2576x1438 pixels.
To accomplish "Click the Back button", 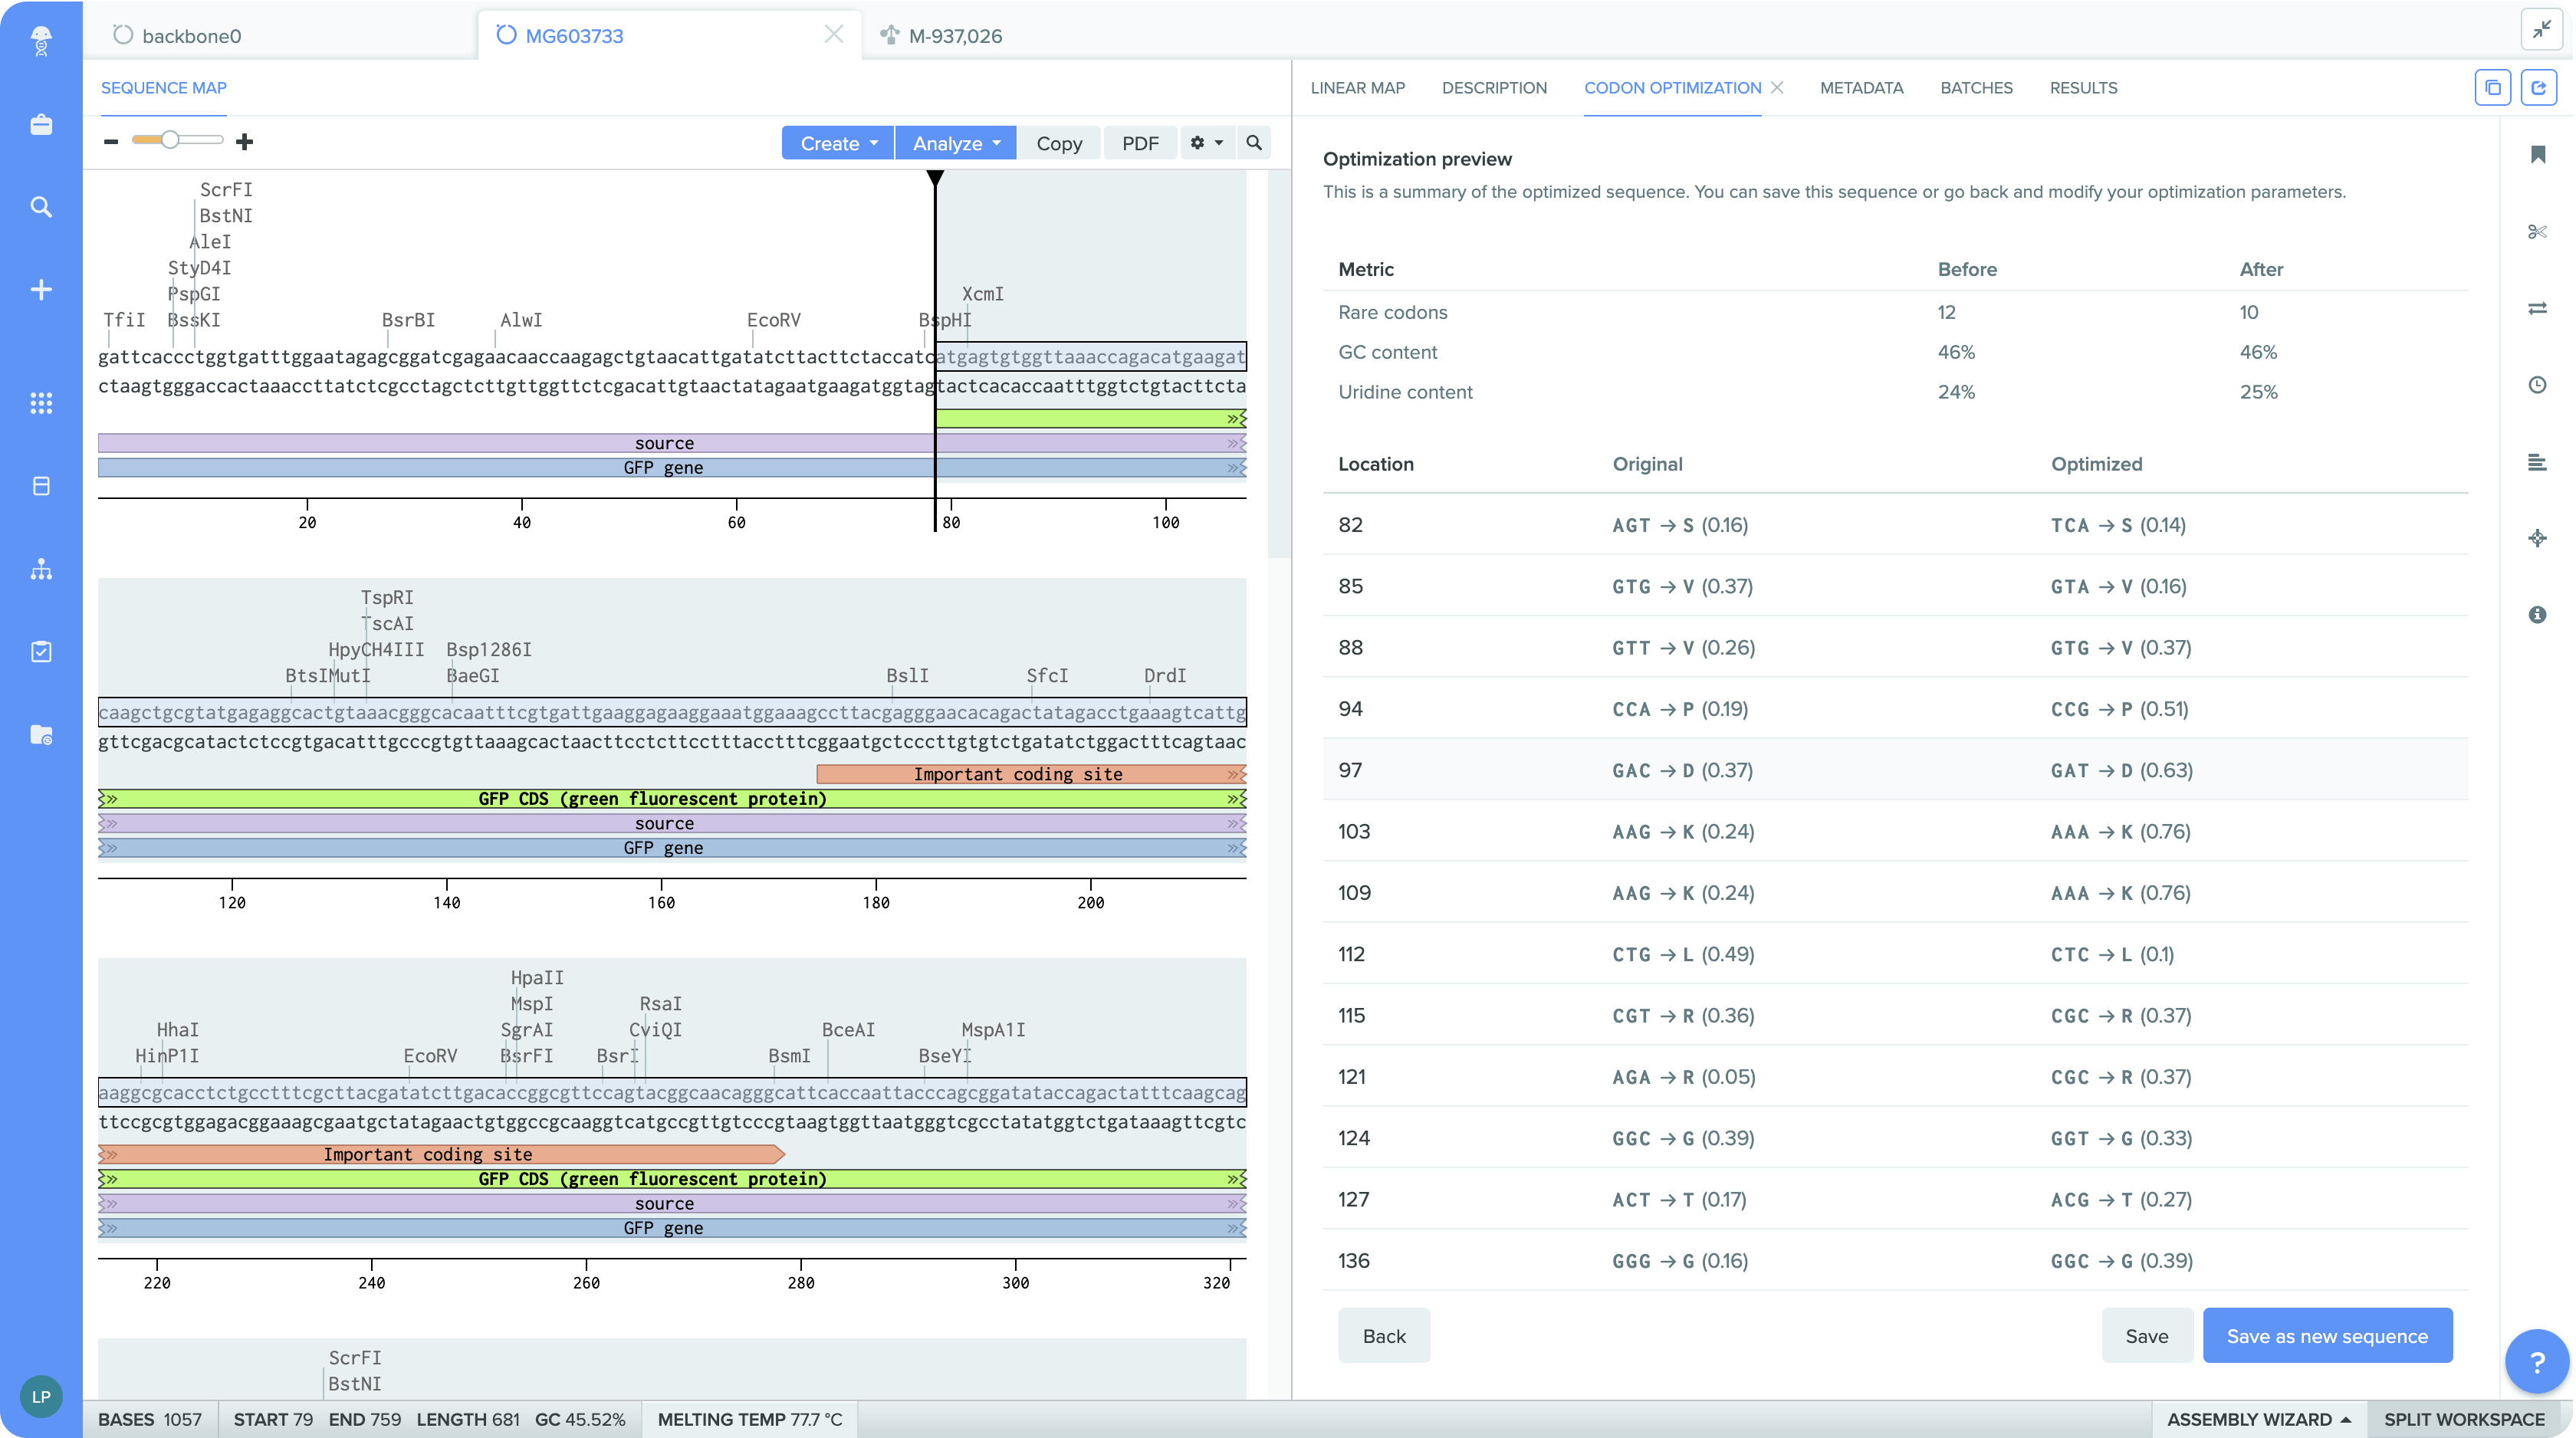I will [1384, 1336].
